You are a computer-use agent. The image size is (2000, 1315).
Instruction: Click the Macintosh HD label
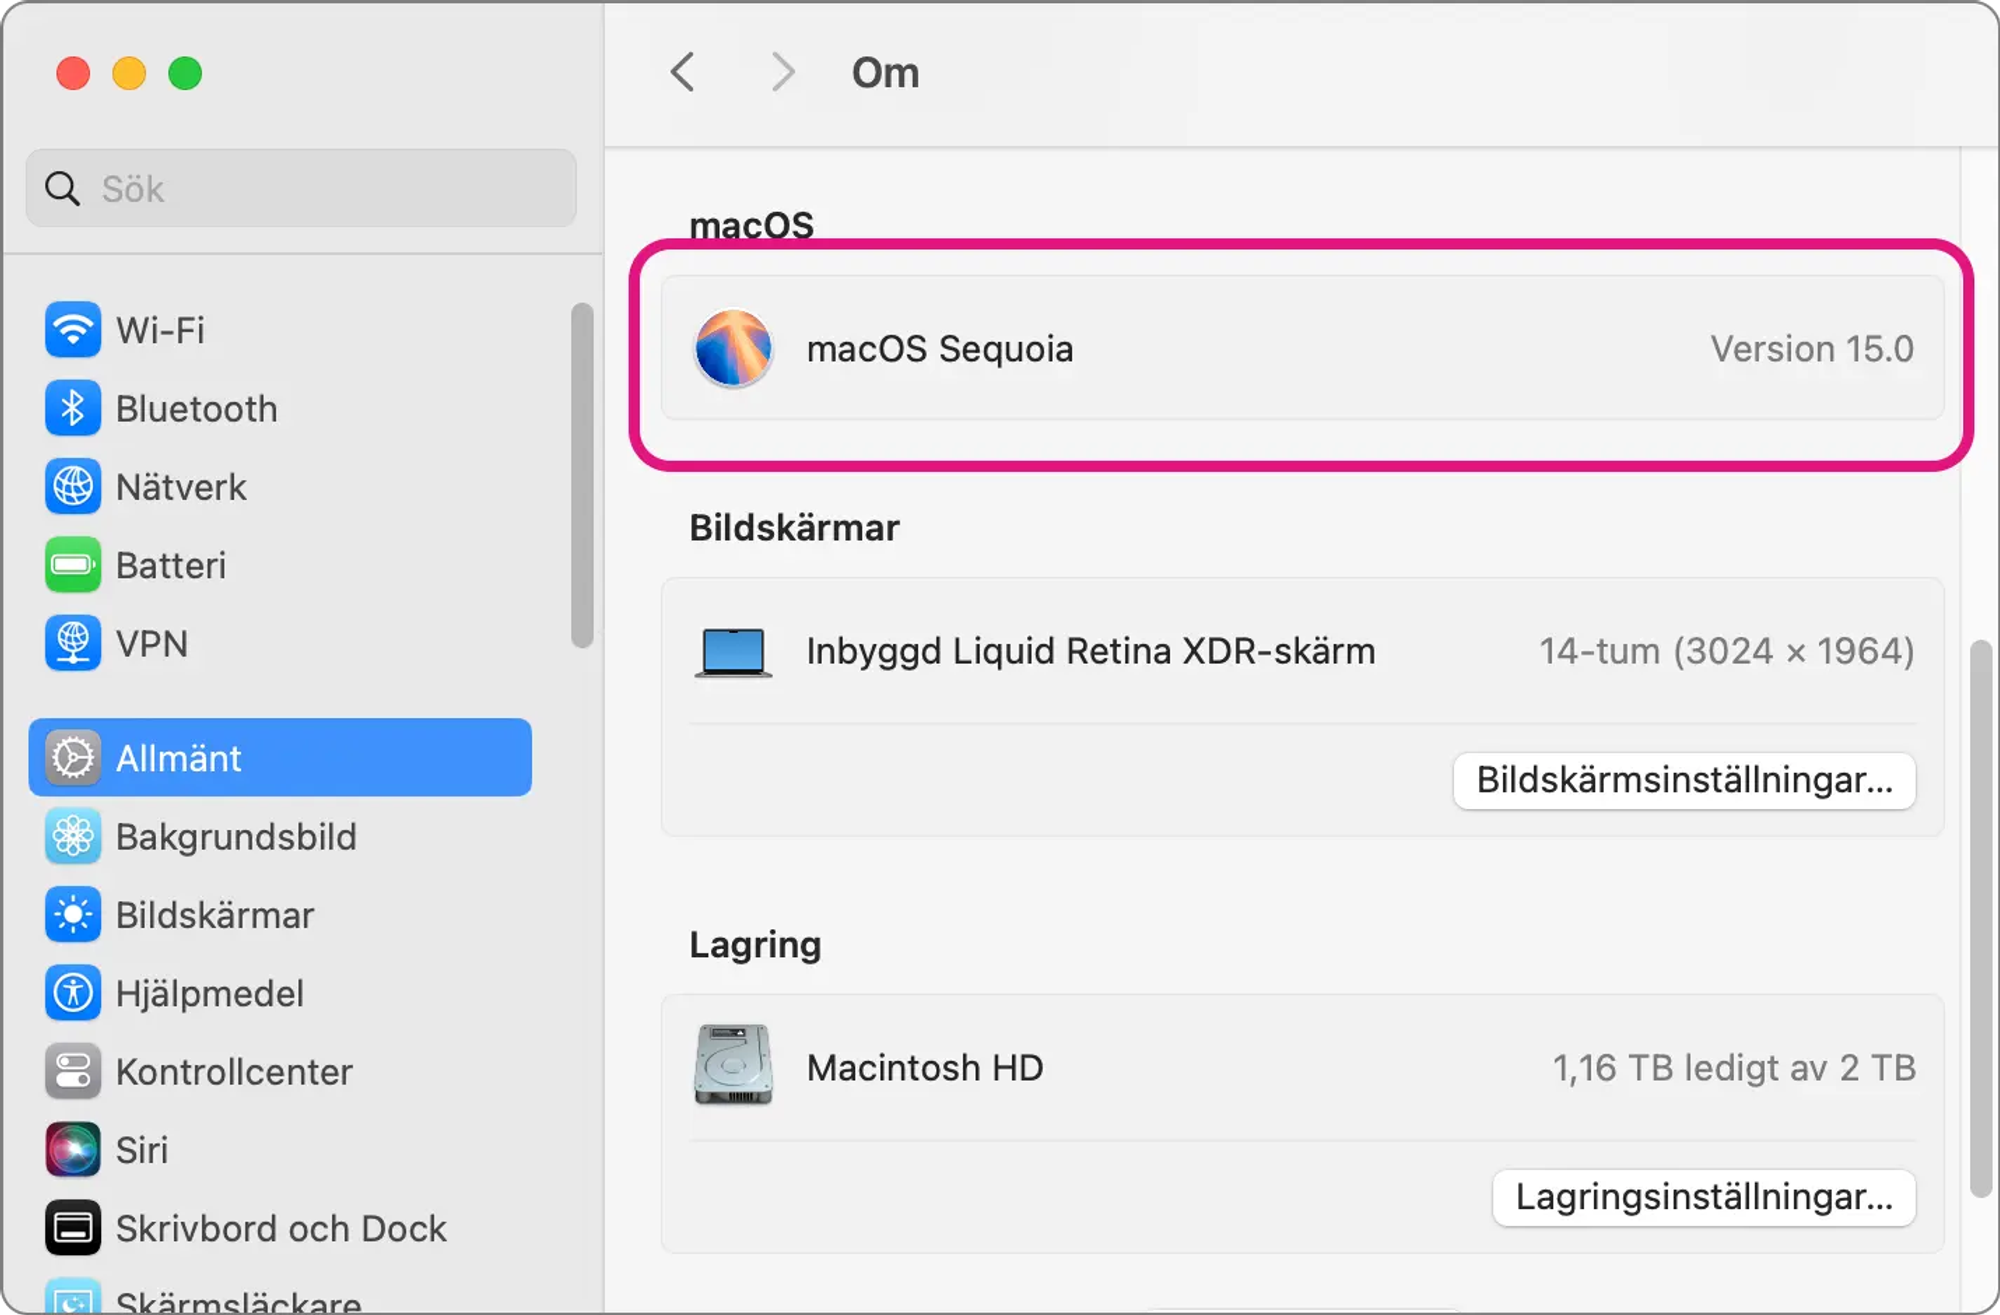point(925,1068)
